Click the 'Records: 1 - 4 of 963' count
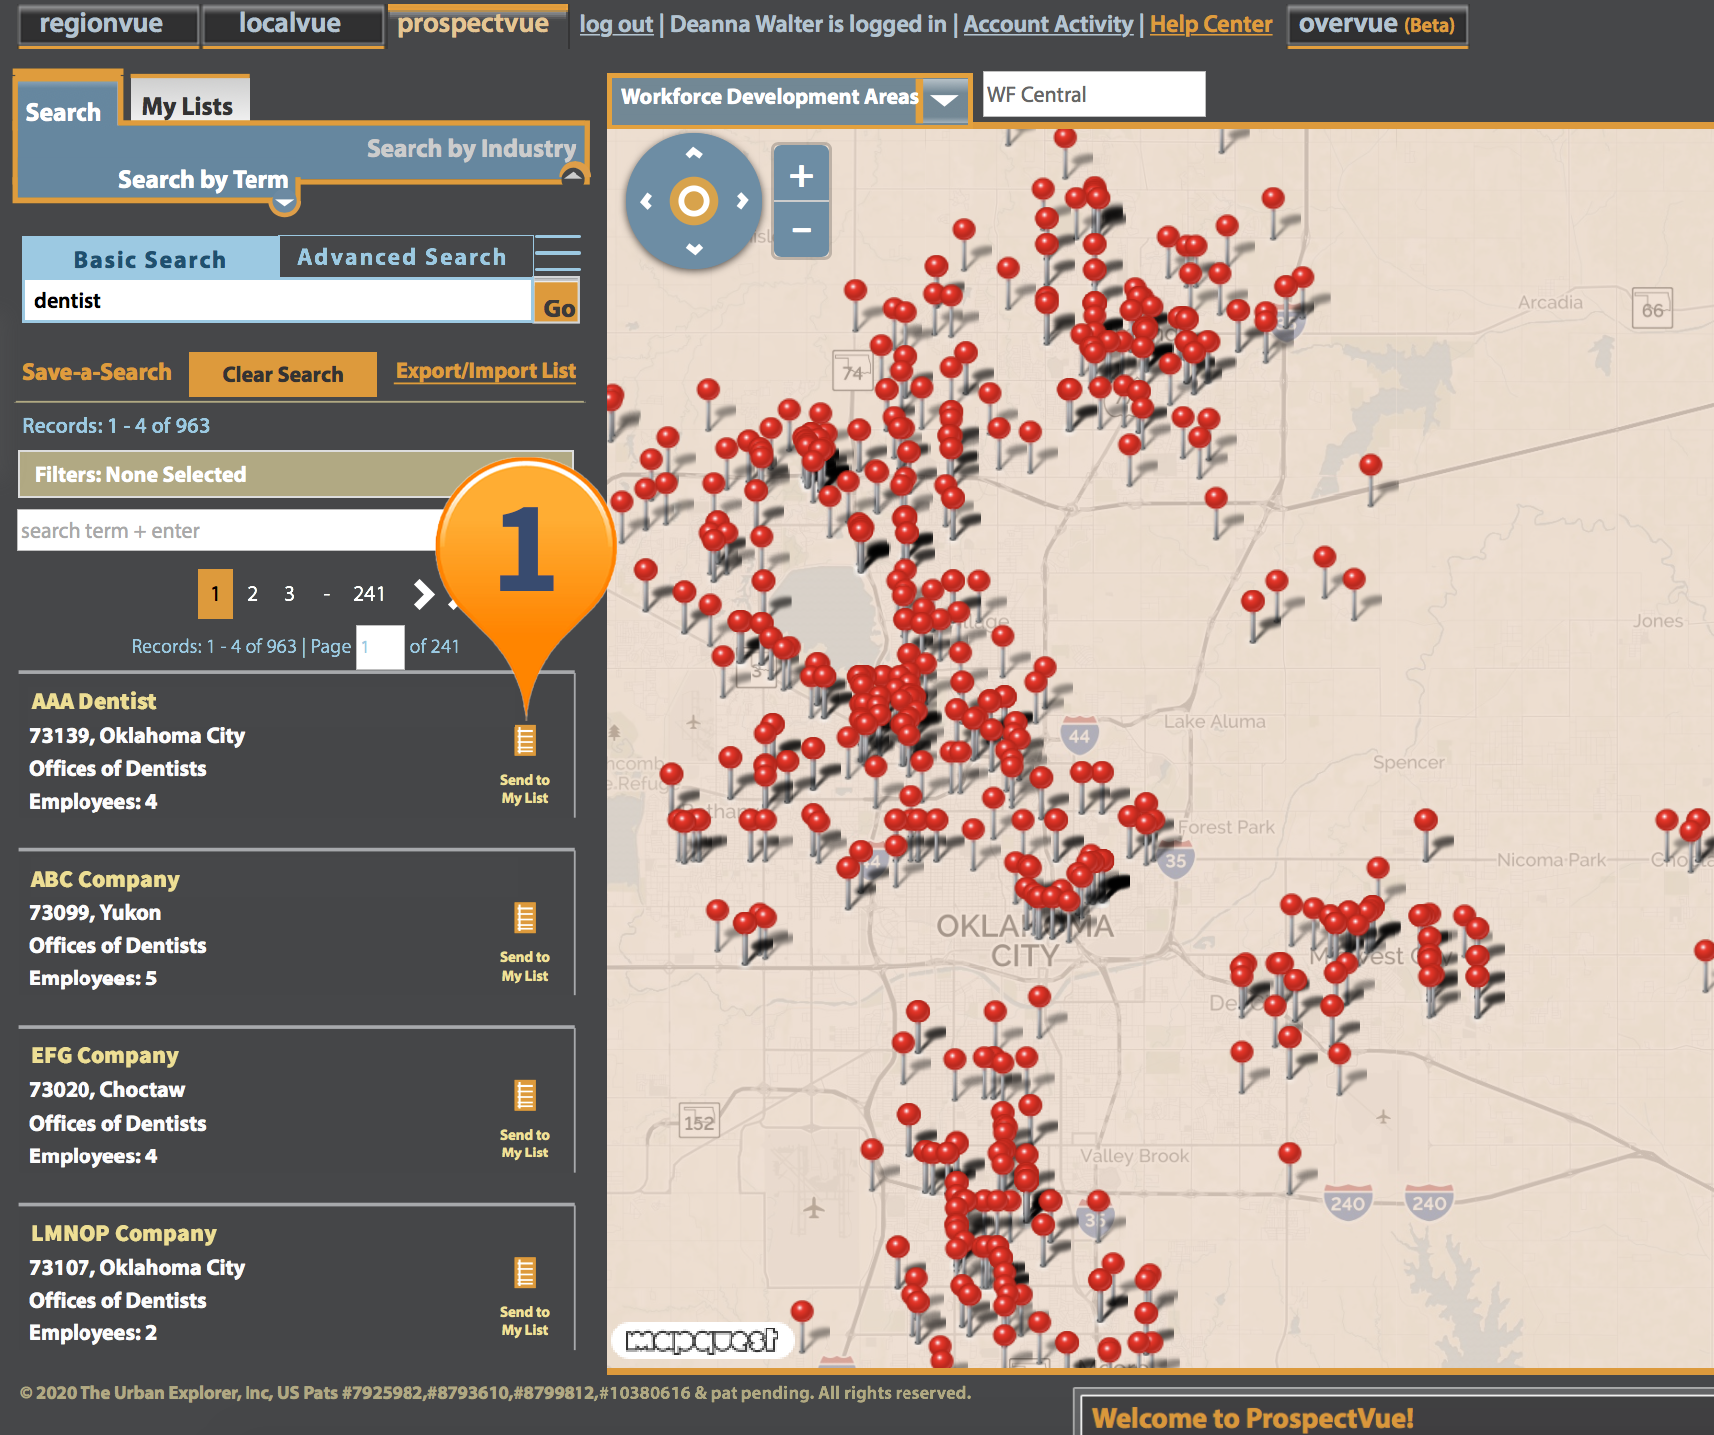Image resolution: width=1714 pixels, height=1435 pixels. point(116,425)
